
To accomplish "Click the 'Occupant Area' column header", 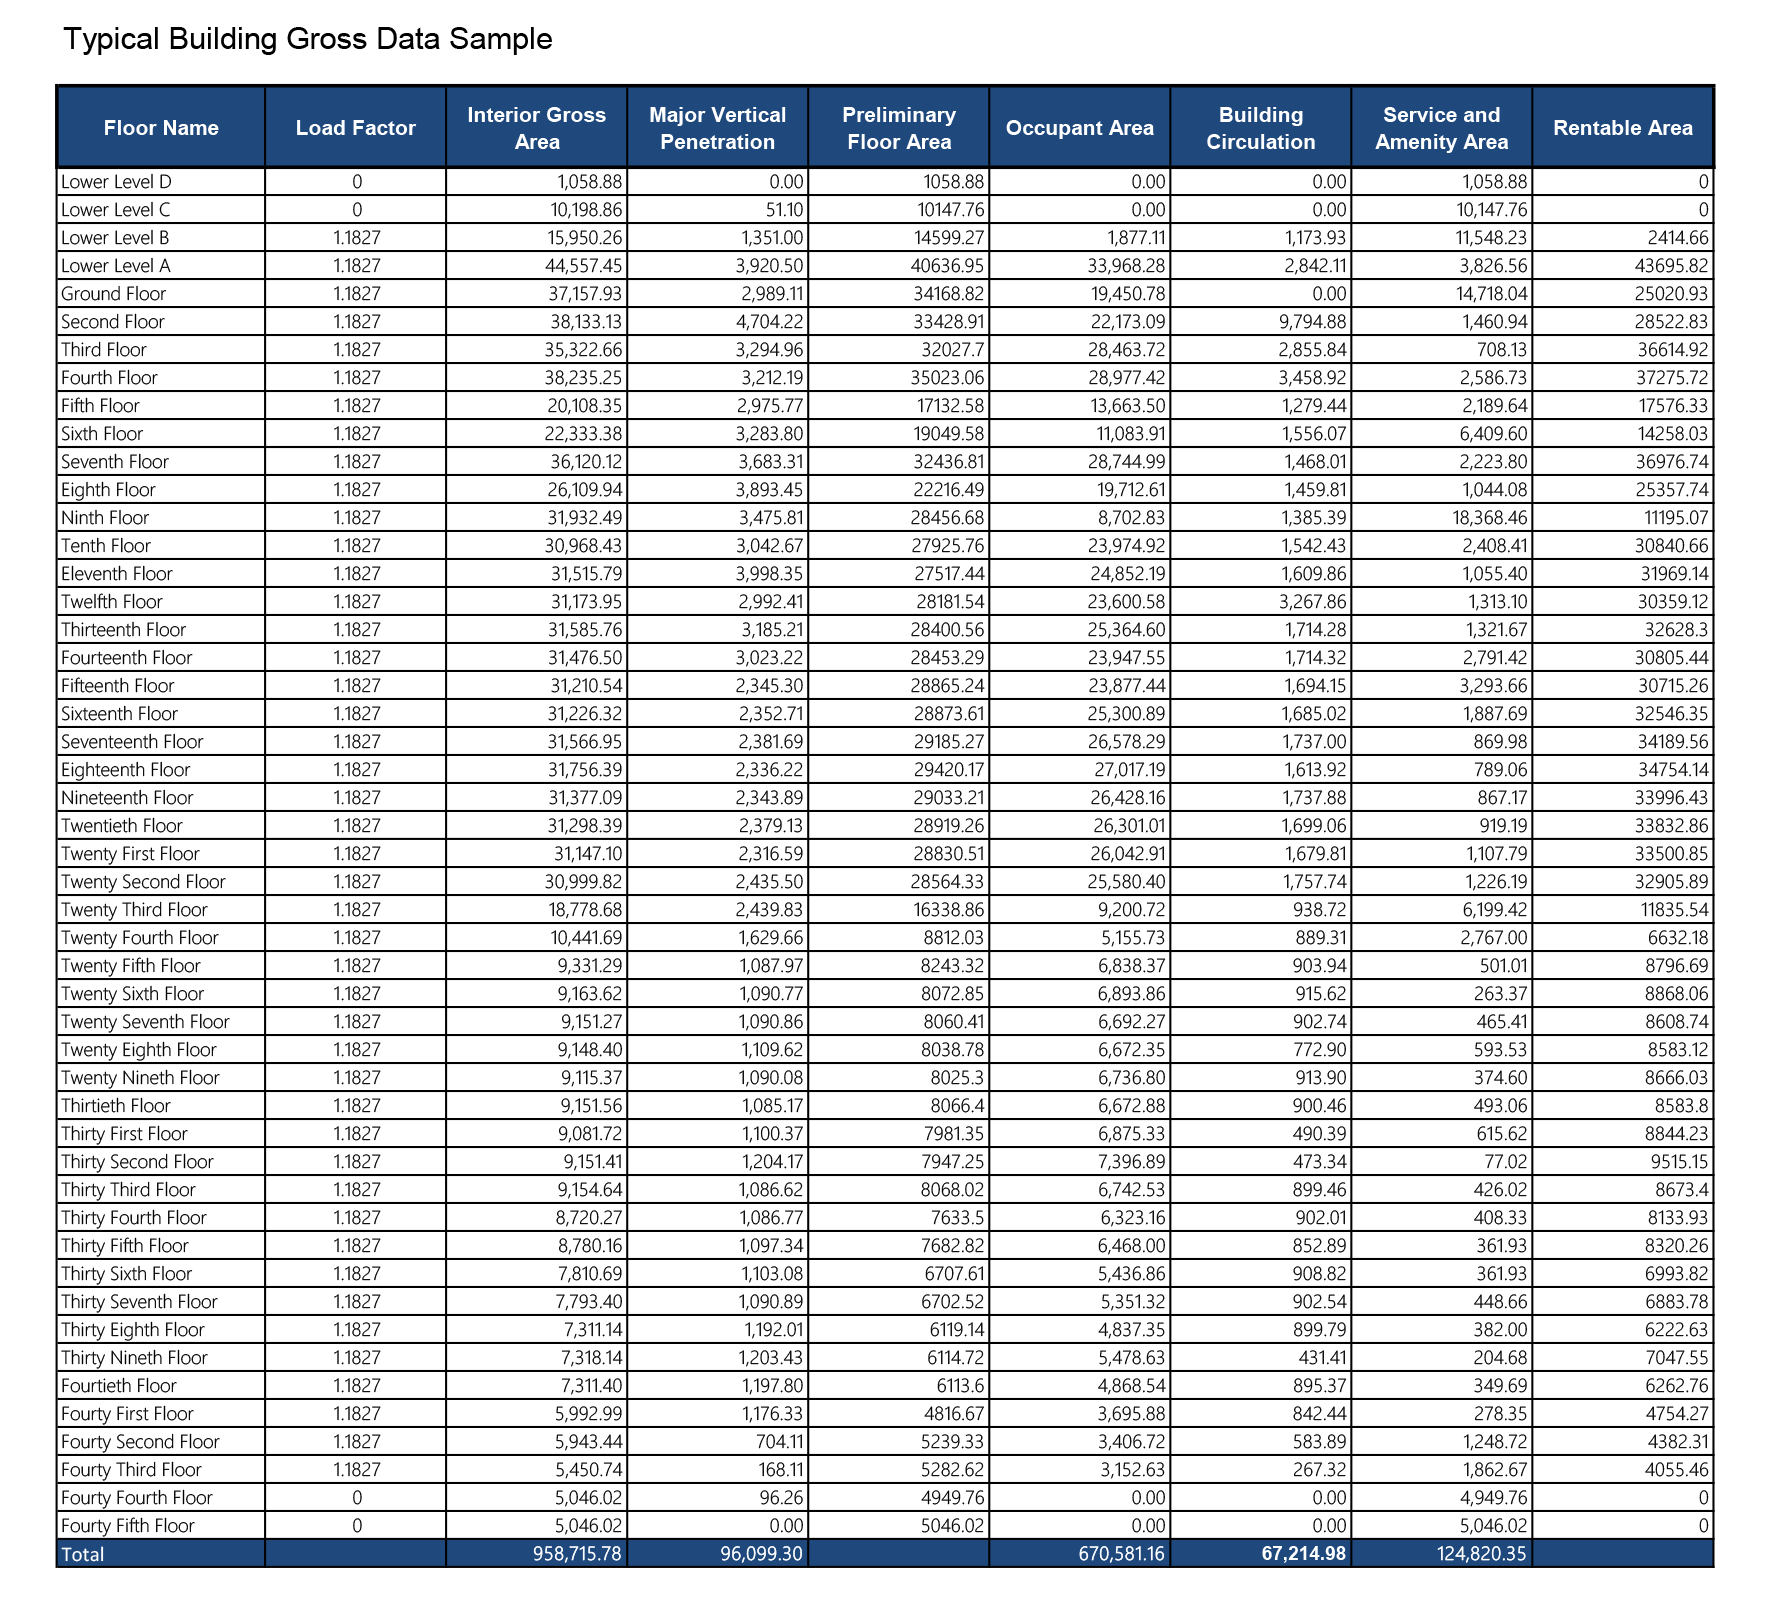I will [x=1080, y=128].
